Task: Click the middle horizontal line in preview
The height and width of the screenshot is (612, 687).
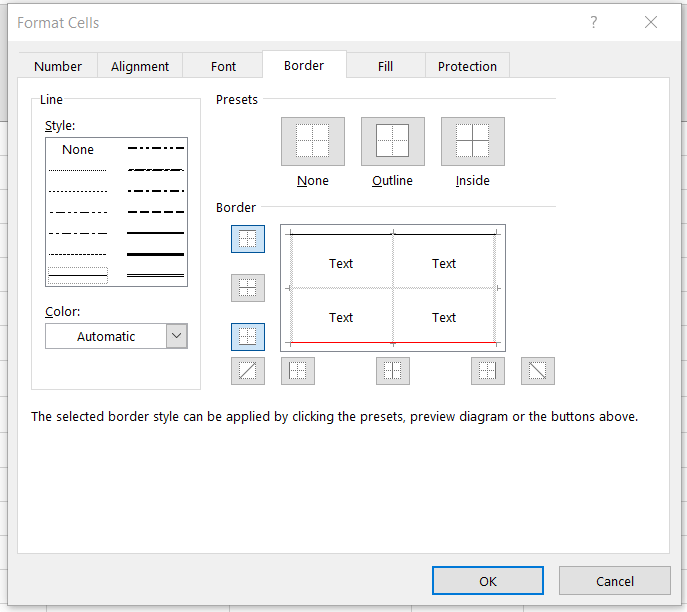Action: coord(393,288)
